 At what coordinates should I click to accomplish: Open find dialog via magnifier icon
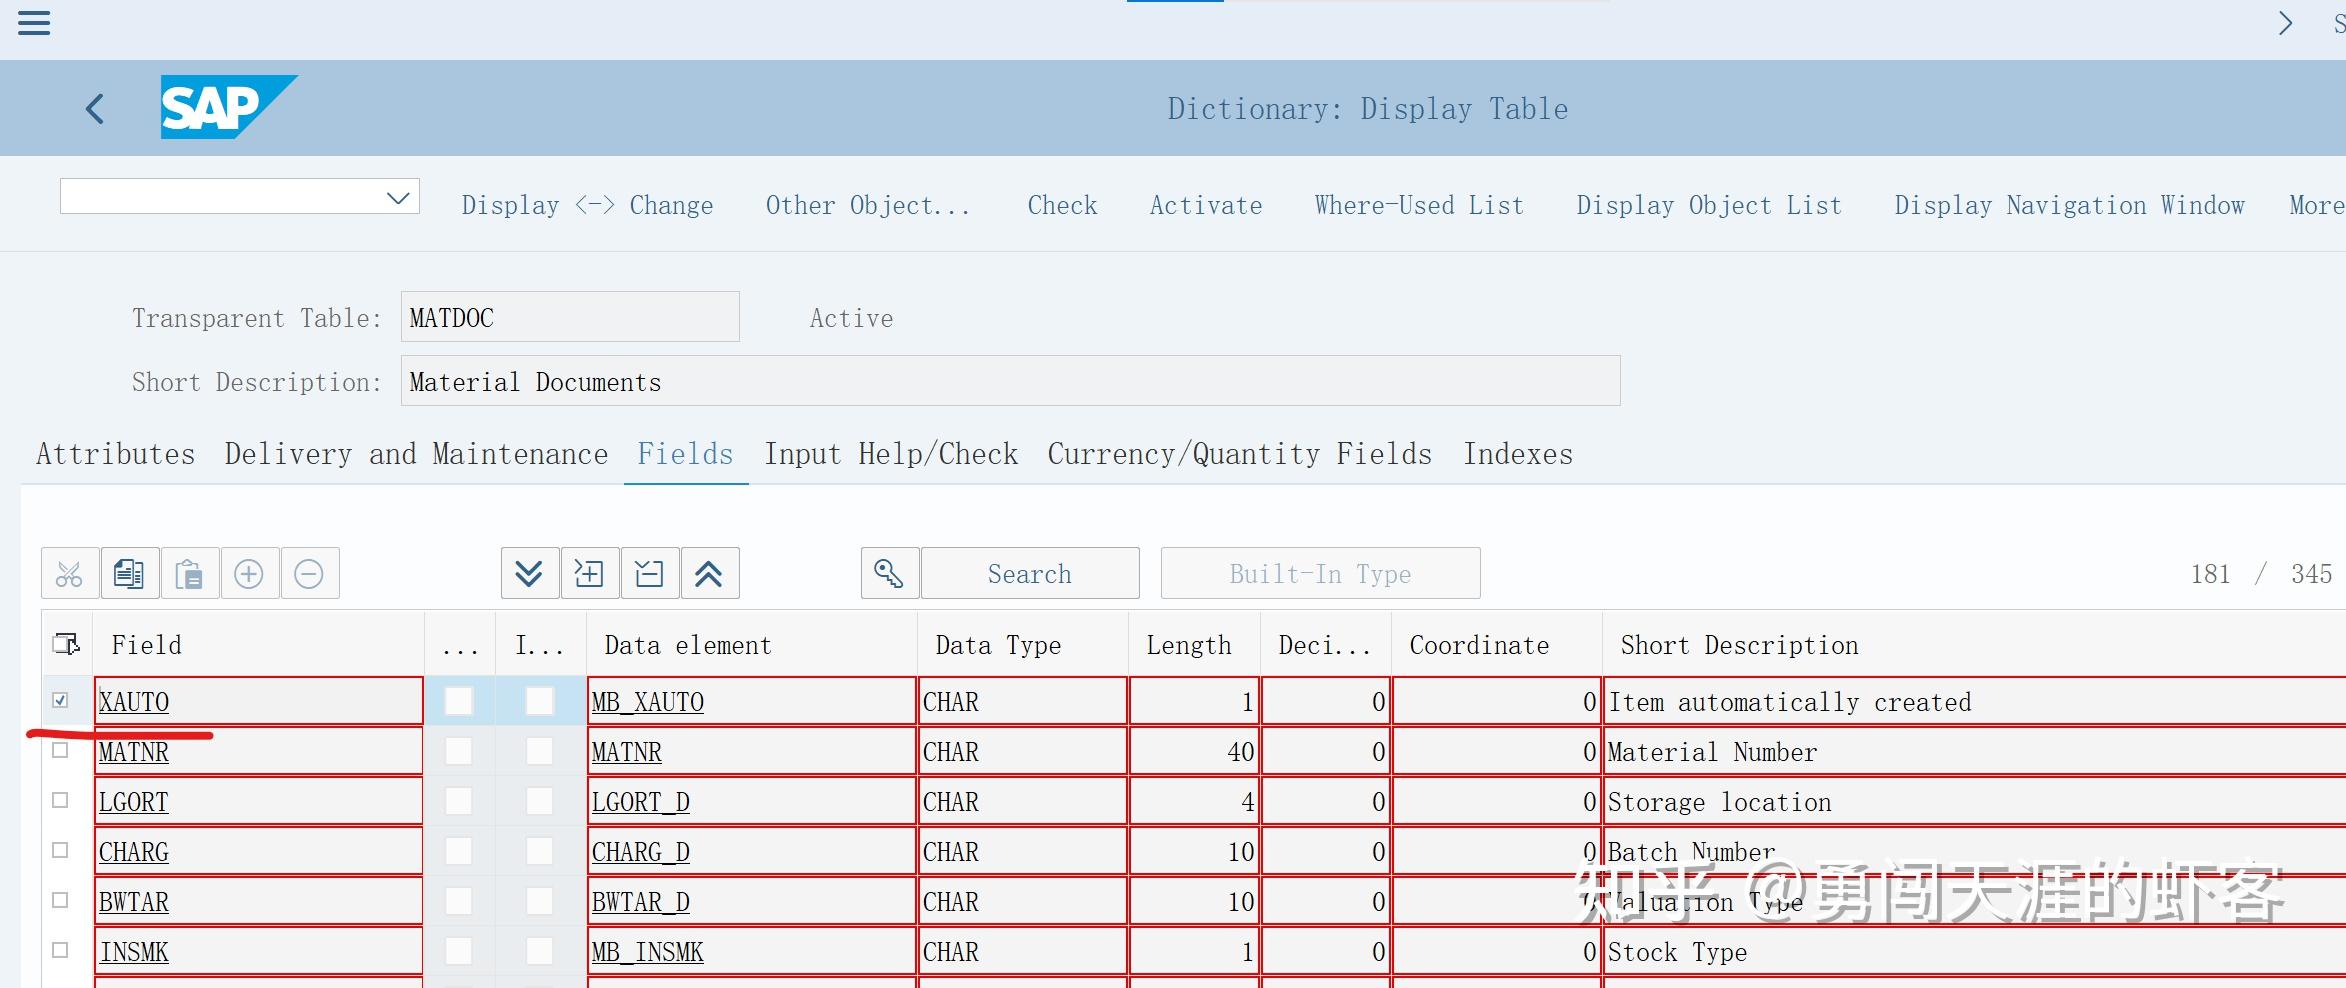pos(888,573)
